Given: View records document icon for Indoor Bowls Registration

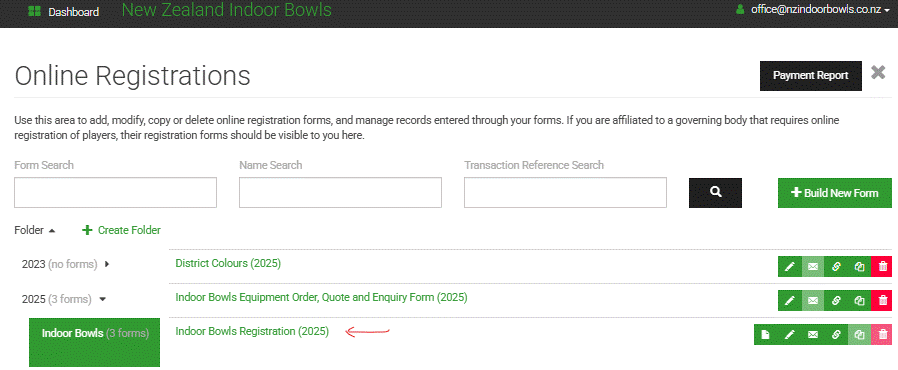Looking at the screenshot, I should coord(766,334).
